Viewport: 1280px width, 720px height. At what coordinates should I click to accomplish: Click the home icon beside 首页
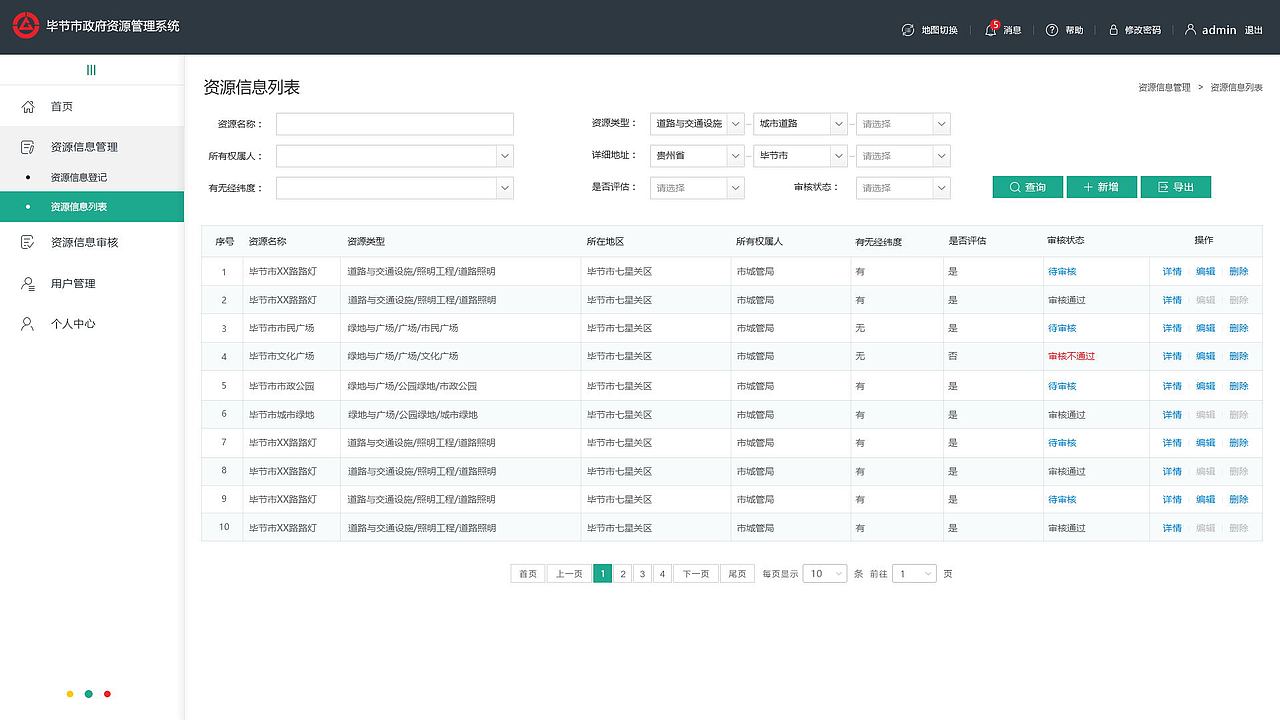[x=28, y=106]
